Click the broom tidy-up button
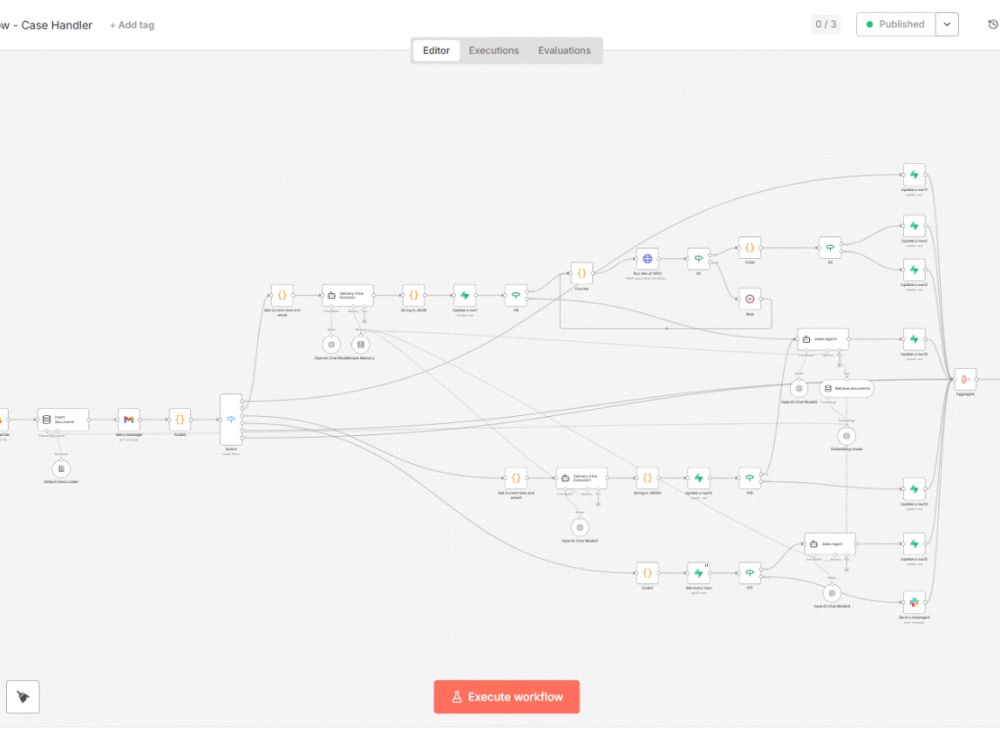 [23, 696]
